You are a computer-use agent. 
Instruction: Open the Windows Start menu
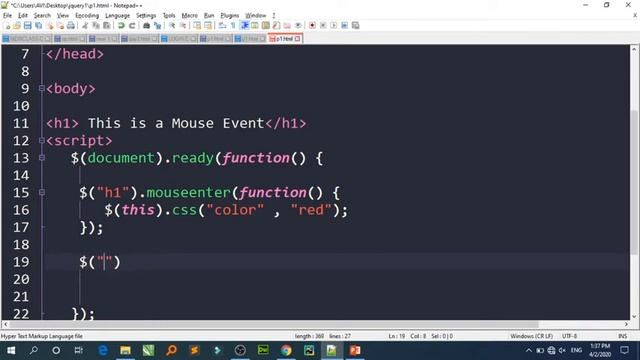pyautogui.click(x=11, y=350)
